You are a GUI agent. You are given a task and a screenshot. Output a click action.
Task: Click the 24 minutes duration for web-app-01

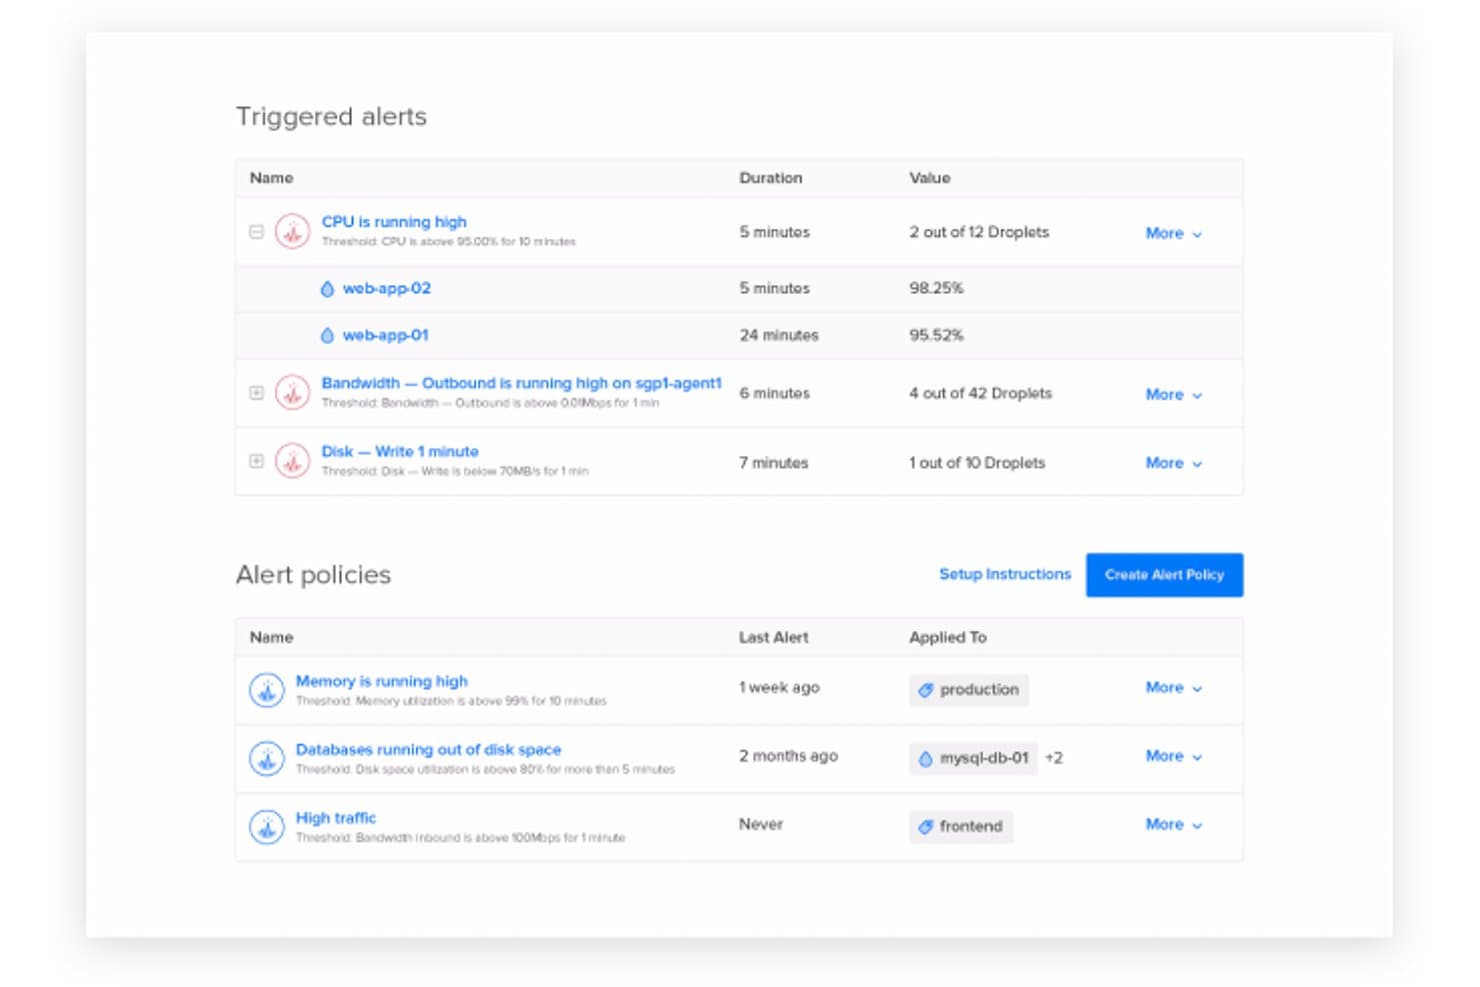point(779,336)
